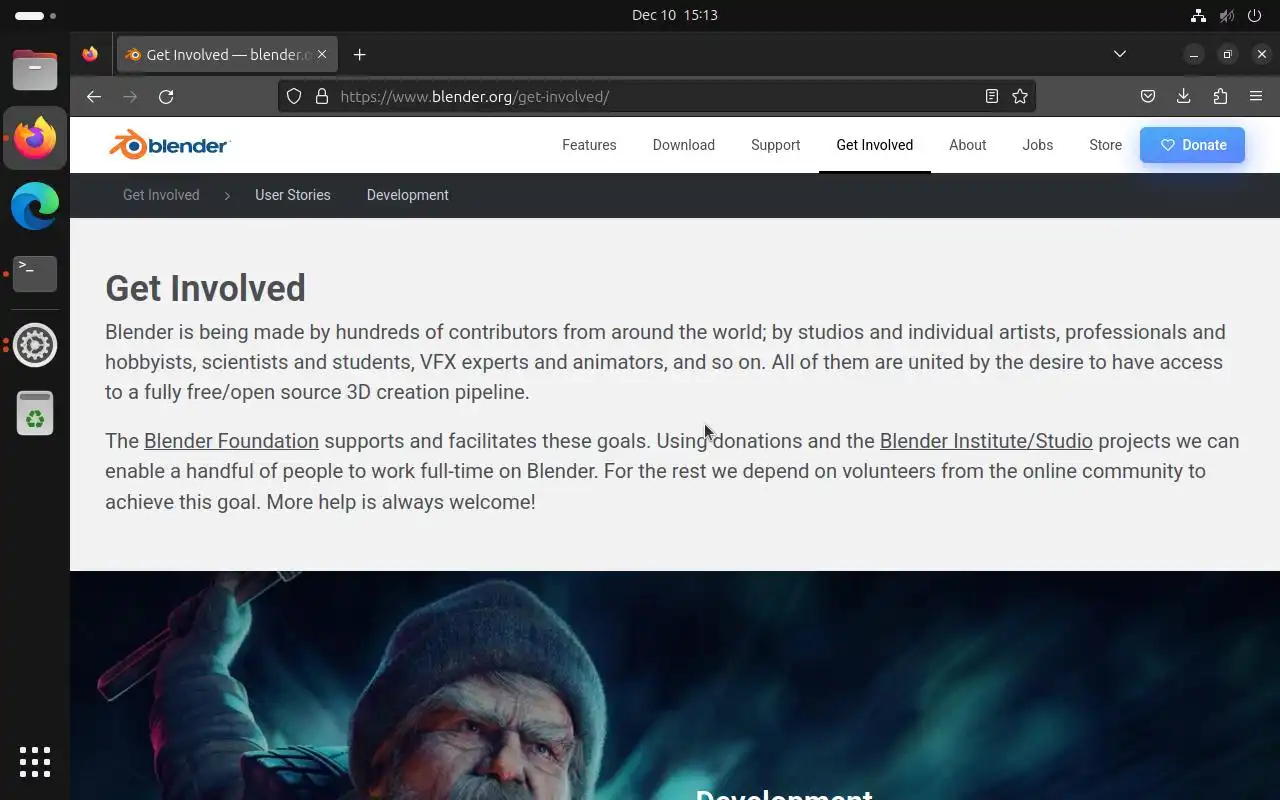Expand the list all tabs chevron

pos(1120,54)
